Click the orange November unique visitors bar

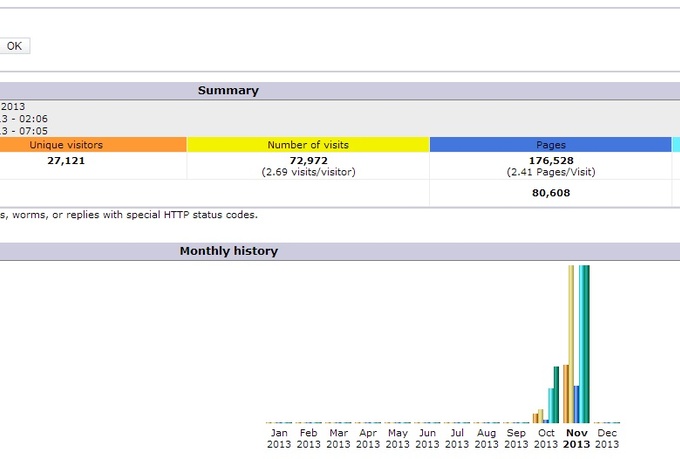[565, 393]
